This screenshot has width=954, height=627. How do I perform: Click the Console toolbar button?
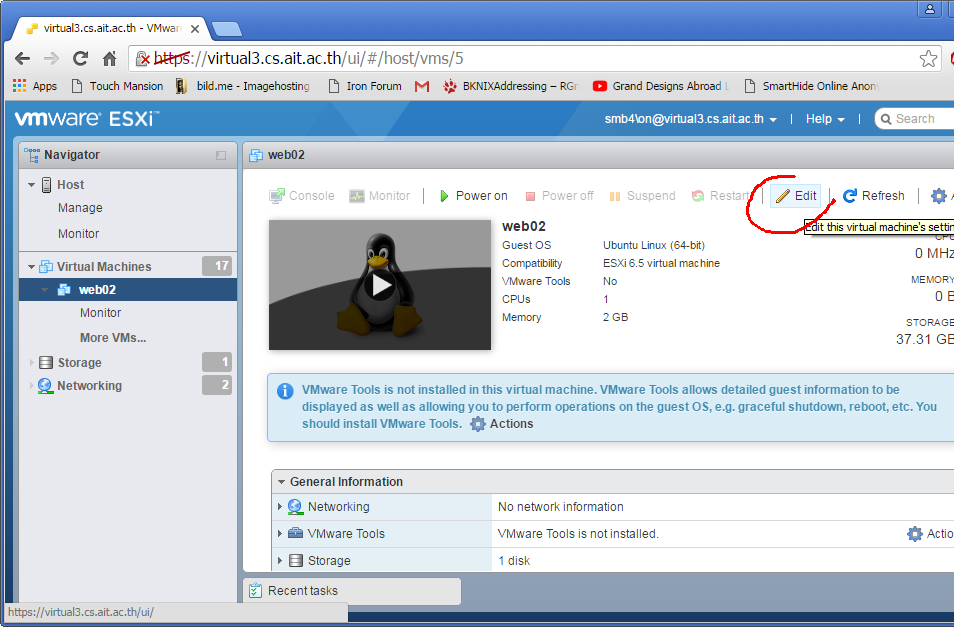click(302, 196)
